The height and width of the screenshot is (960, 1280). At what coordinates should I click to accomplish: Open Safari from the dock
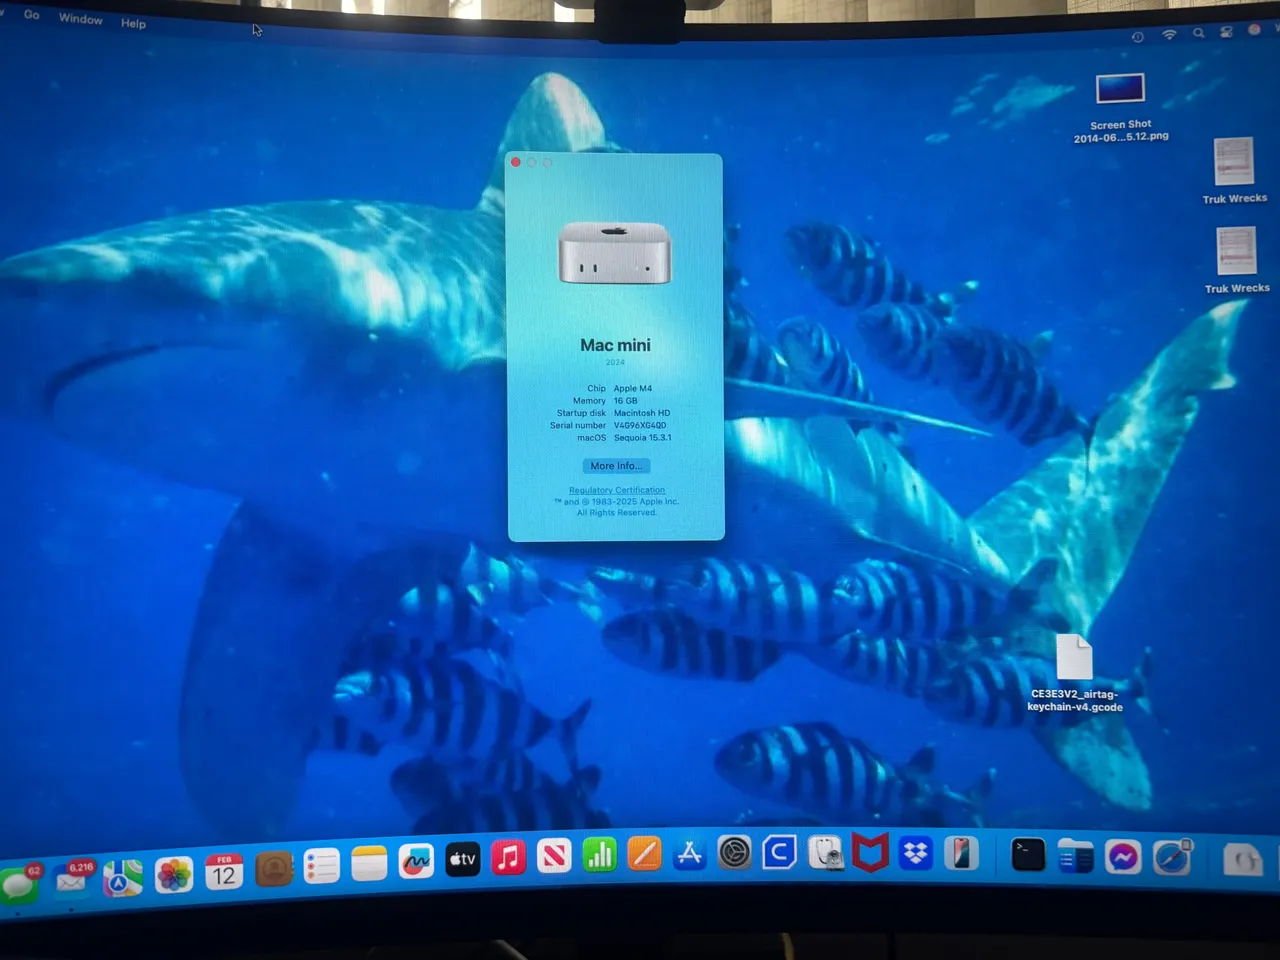point(1171,858)
